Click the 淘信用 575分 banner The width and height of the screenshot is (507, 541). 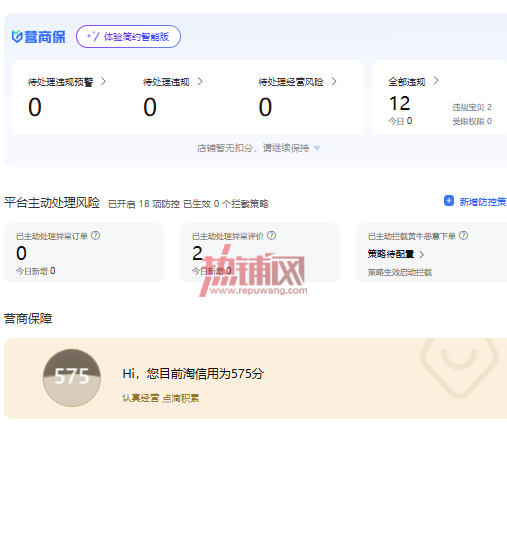pyautogui.click(x=255, y=378)
